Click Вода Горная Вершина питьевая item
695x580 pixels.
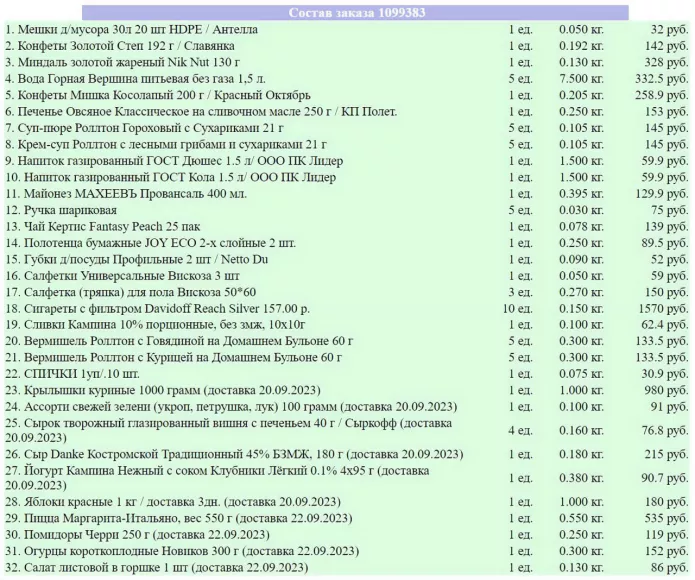[x=136, y=79]
